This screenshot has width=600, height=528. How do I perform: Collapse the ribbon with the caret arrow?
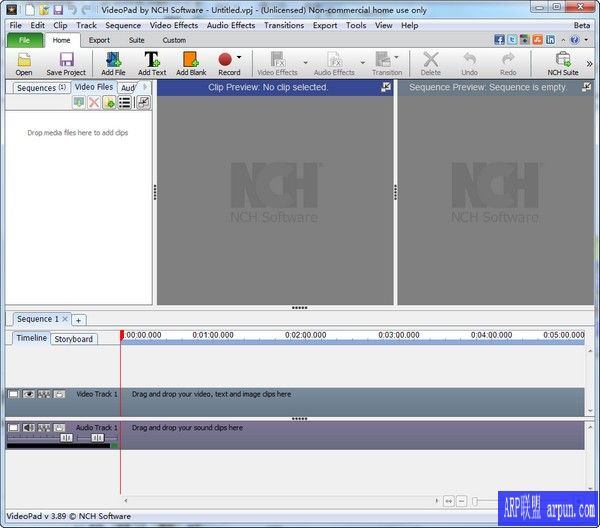click(x=563, y=40)
